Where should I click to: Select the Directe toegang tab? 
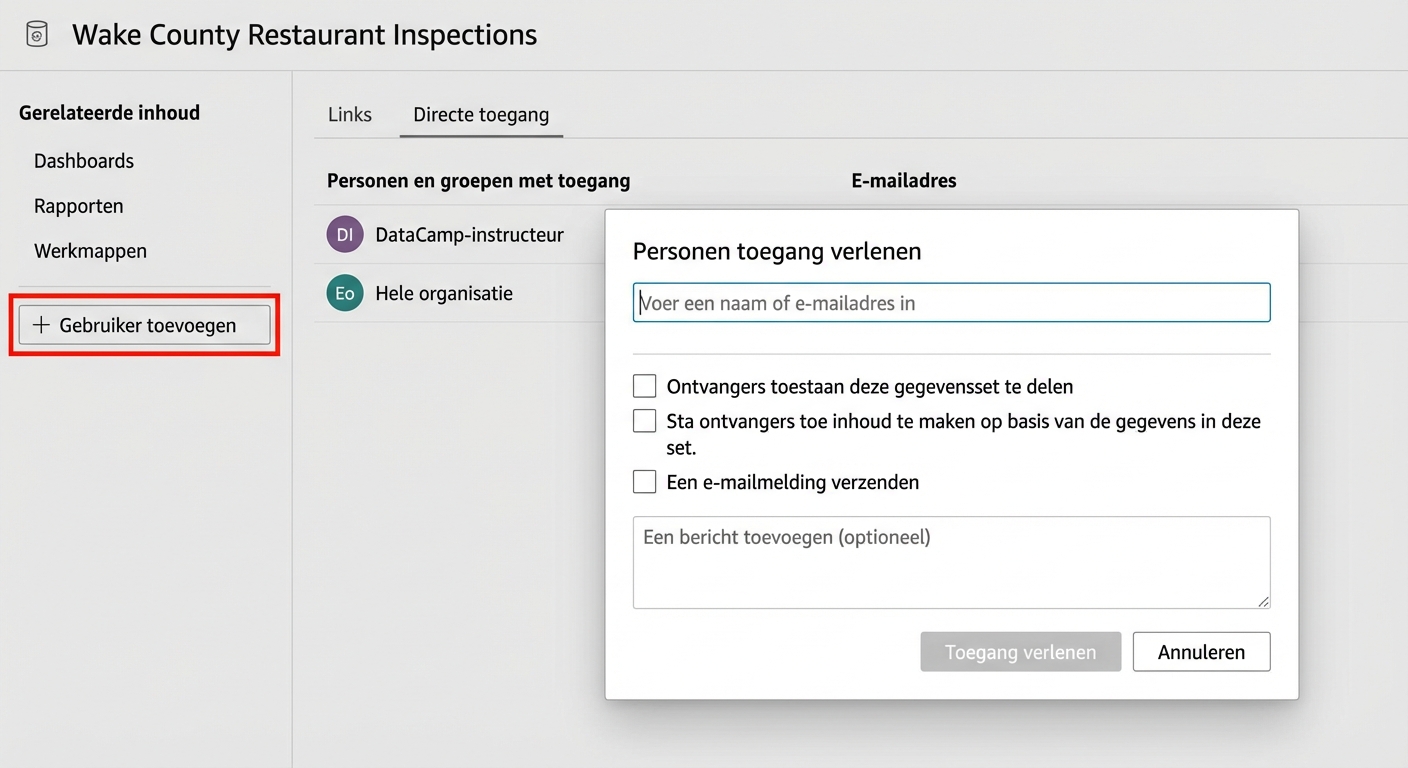(x=480, y=114)
